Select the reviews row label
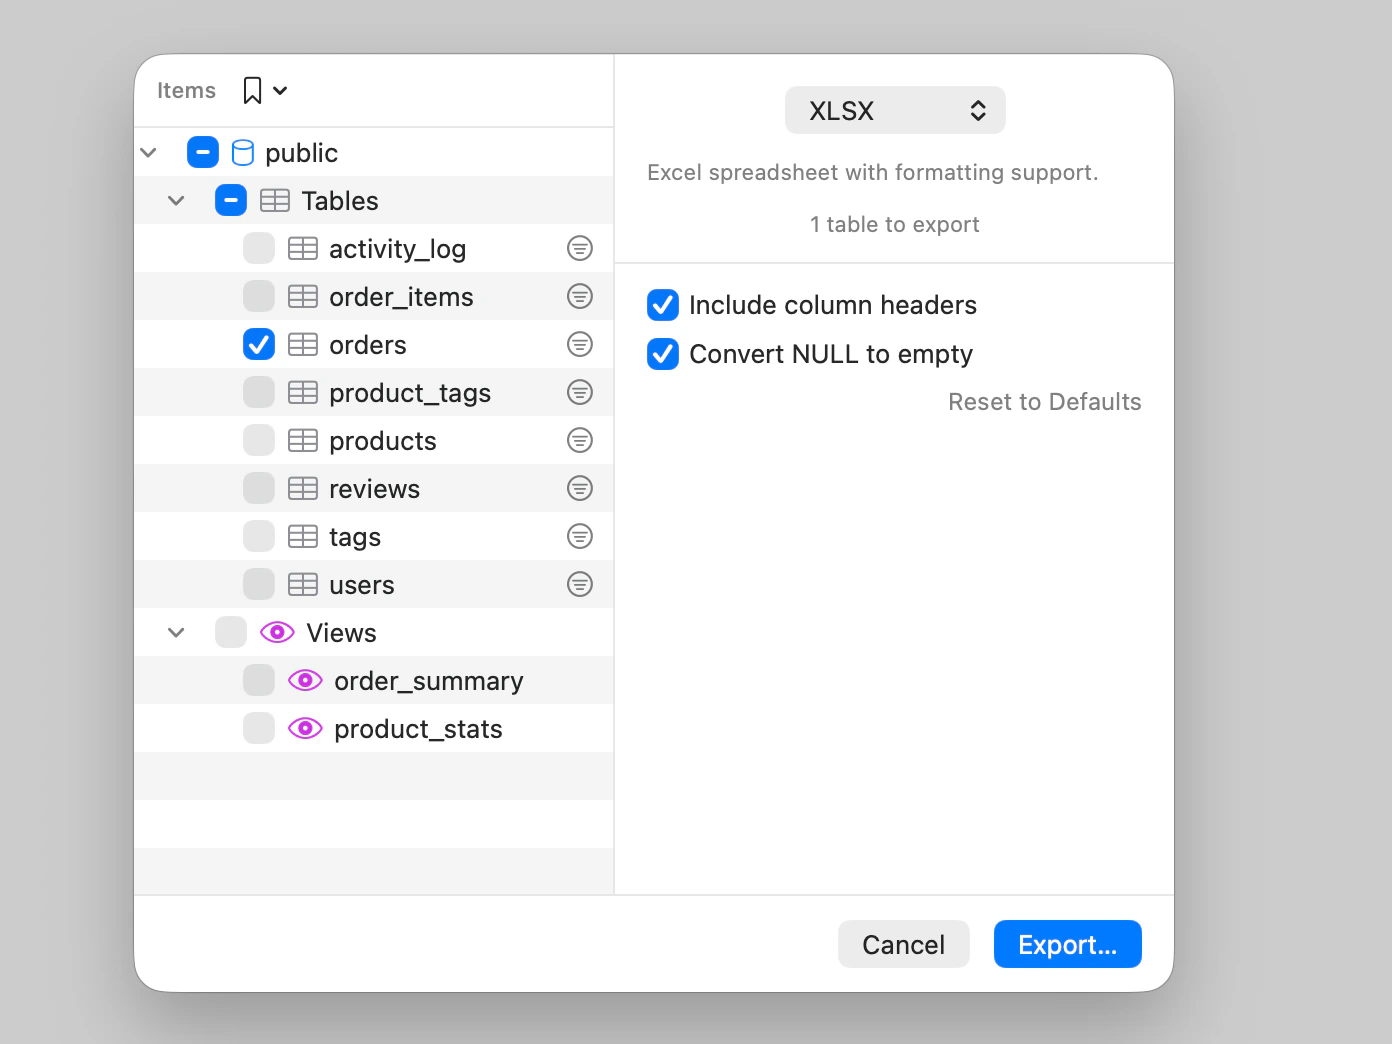1392x1044 pixels. pyautogui.click(x=374, y=489)
